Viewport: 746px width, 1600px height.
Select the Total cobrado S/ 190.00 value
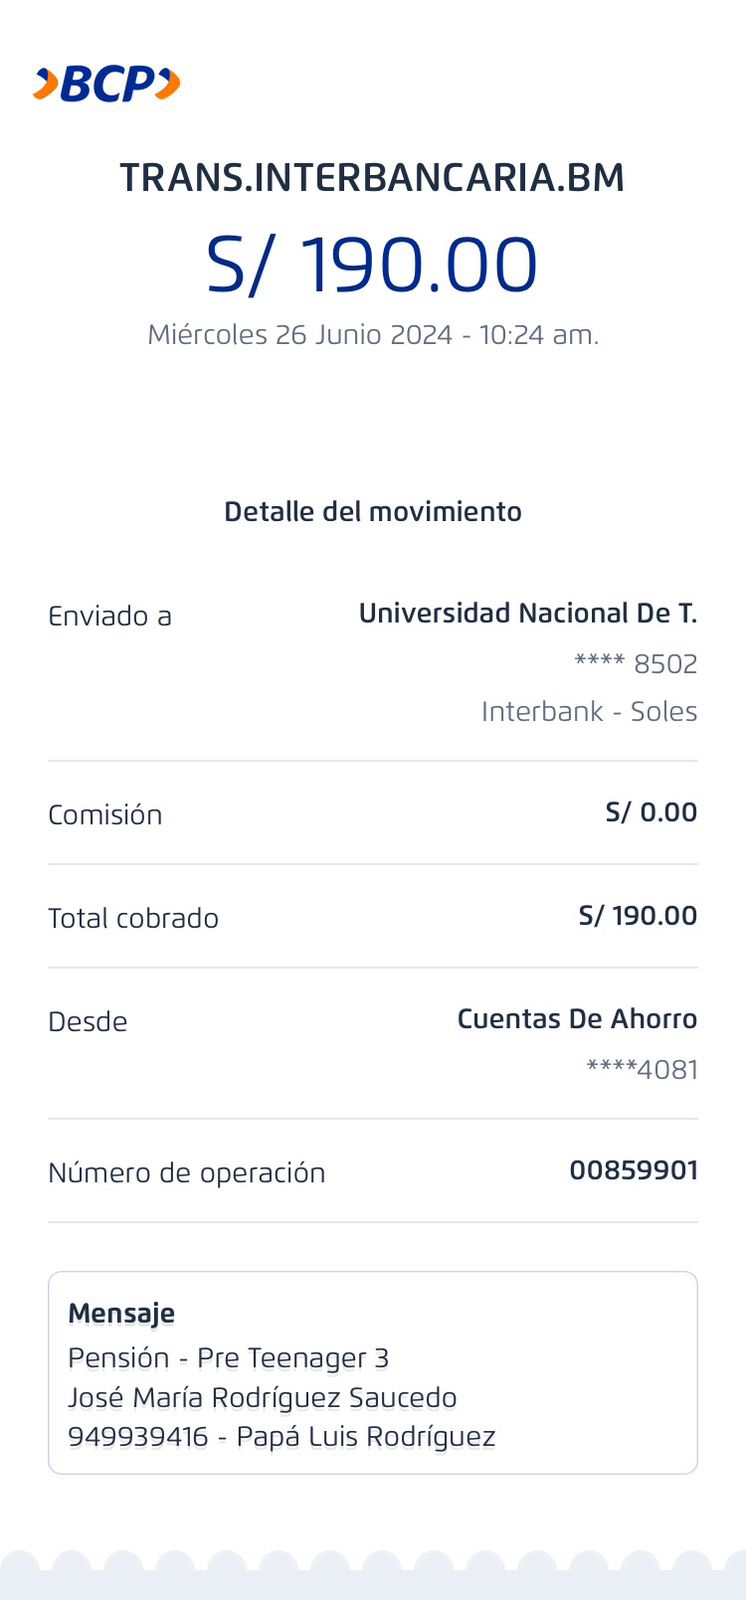click(x=637, y=916)
